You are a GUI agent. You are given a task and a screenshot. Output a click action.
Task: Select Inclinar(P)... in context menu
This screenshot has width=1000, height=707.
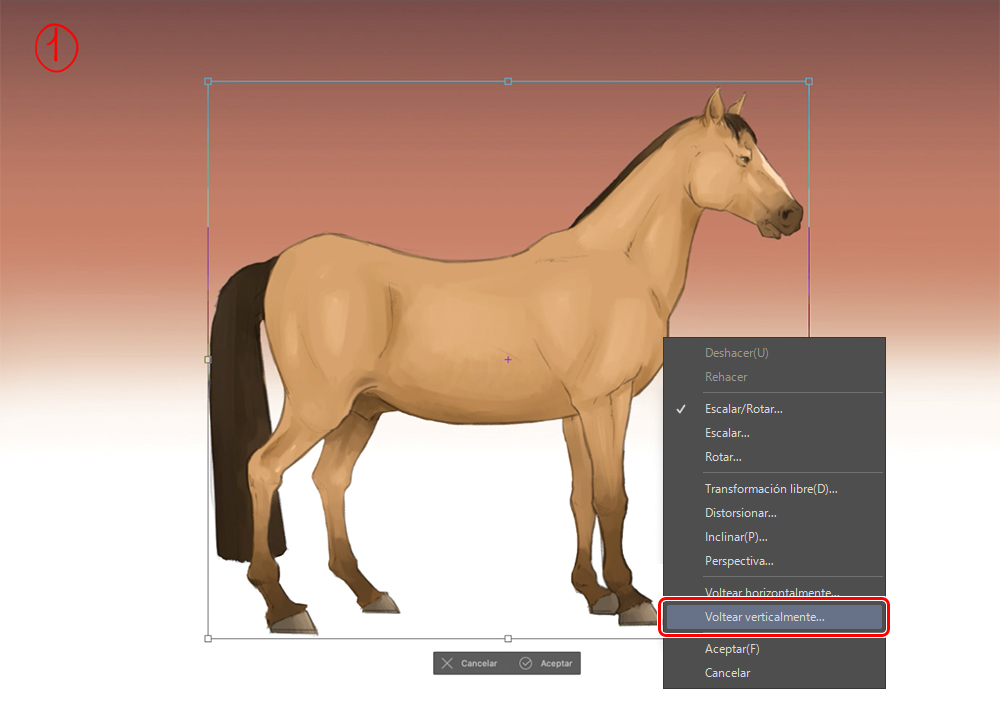(x=736, y=537)
